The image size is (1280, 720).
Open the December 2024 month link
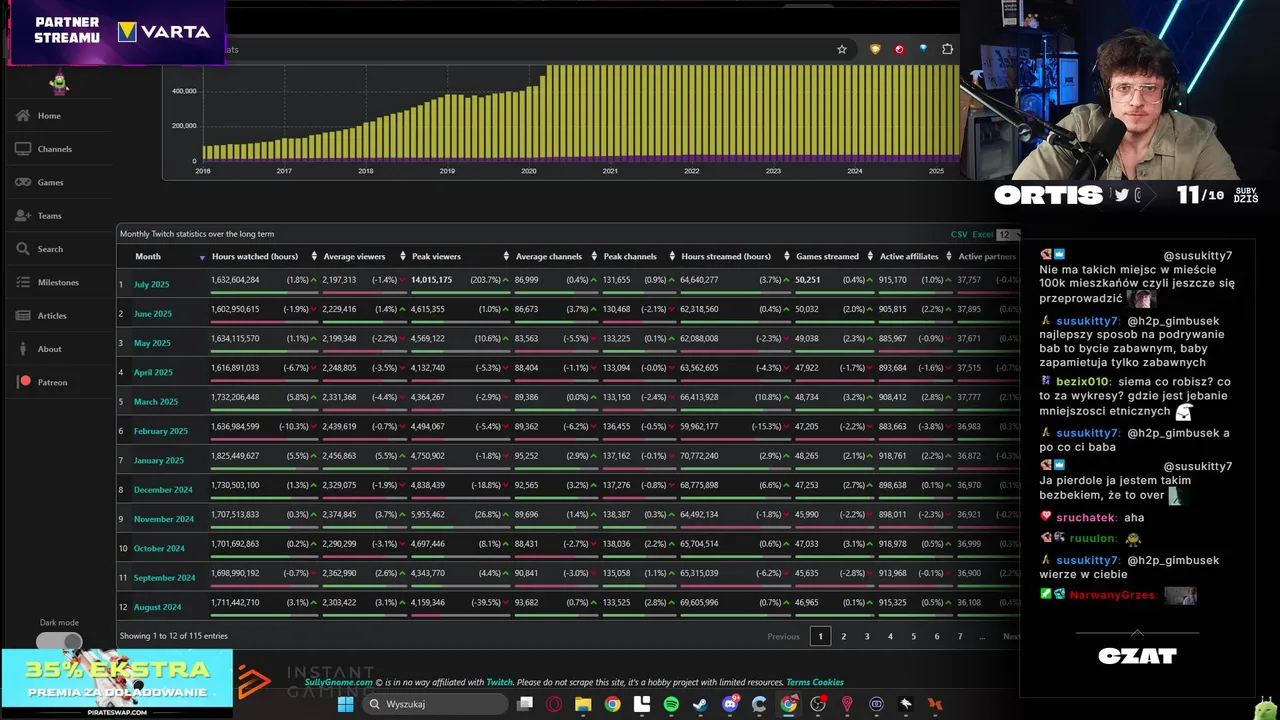tap(163, 490)
